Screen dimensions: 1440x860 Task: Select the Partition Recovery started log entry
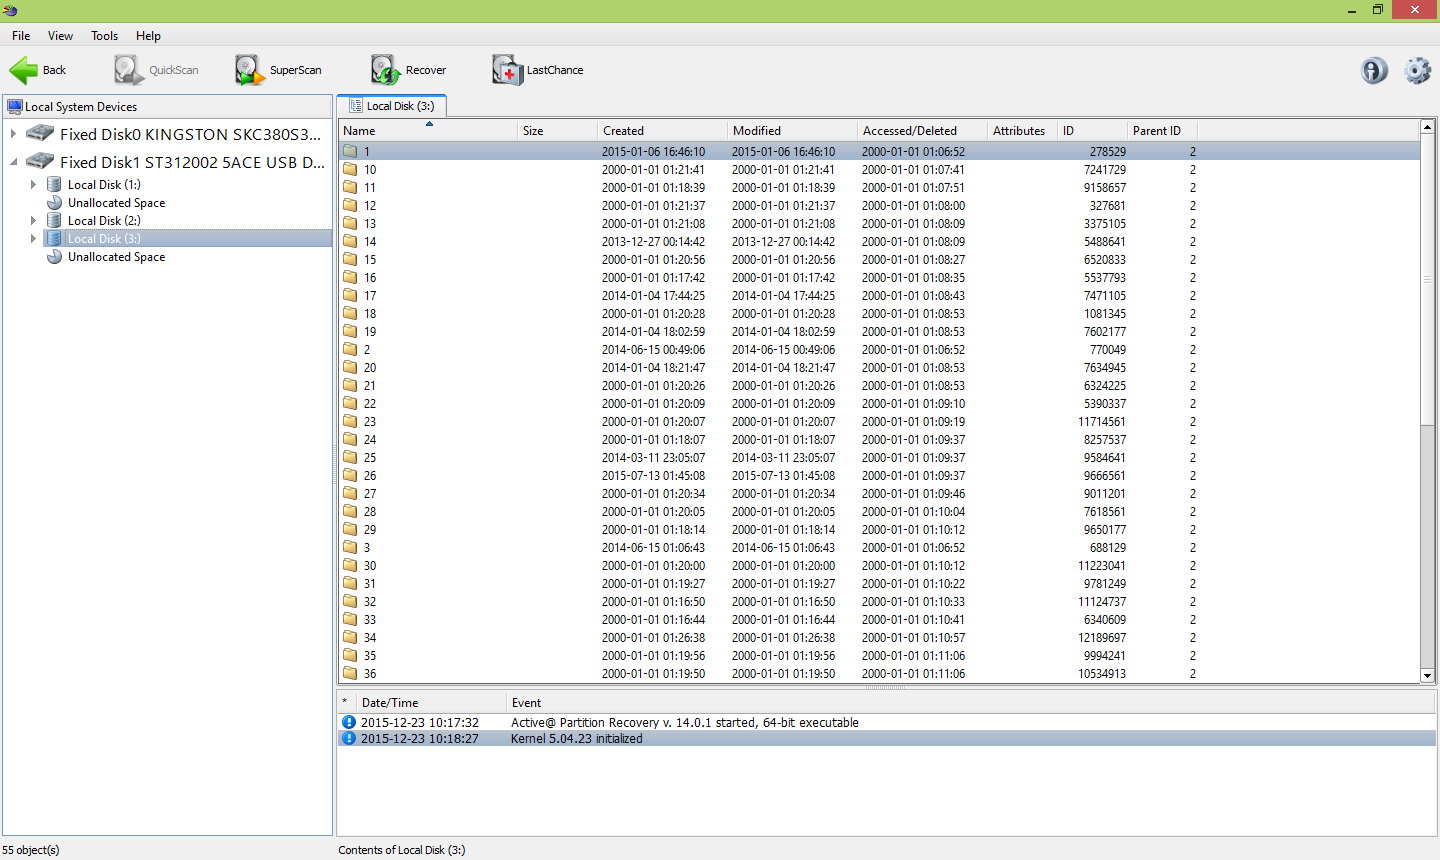[x=886, y=722]
